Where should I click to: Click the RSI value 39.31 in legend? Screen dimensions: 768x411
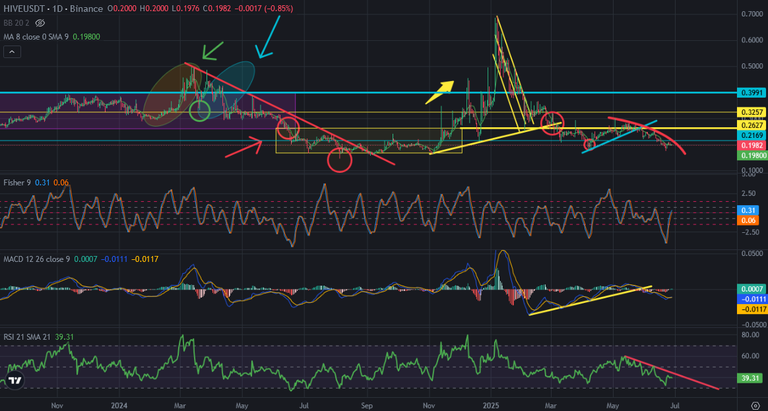coord(66,337)
